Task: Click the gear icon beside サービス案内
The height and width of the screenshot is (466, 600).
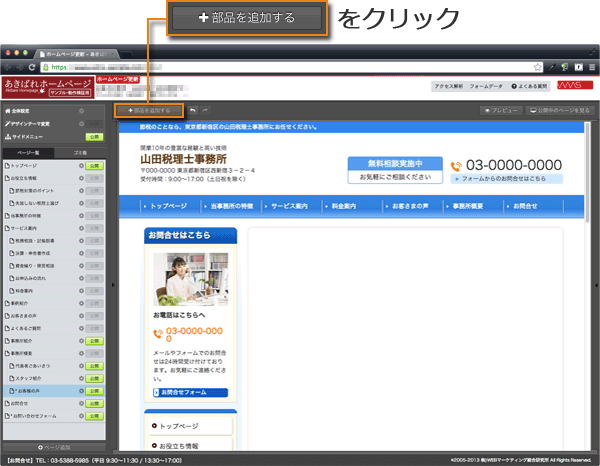Action: coord(79,228)
